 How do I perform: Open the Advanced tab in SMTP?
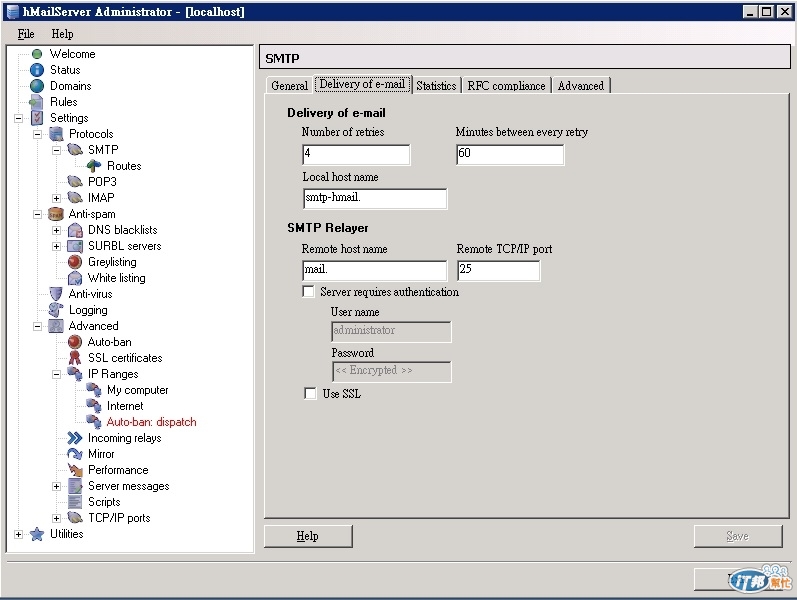tap(581, 85)
